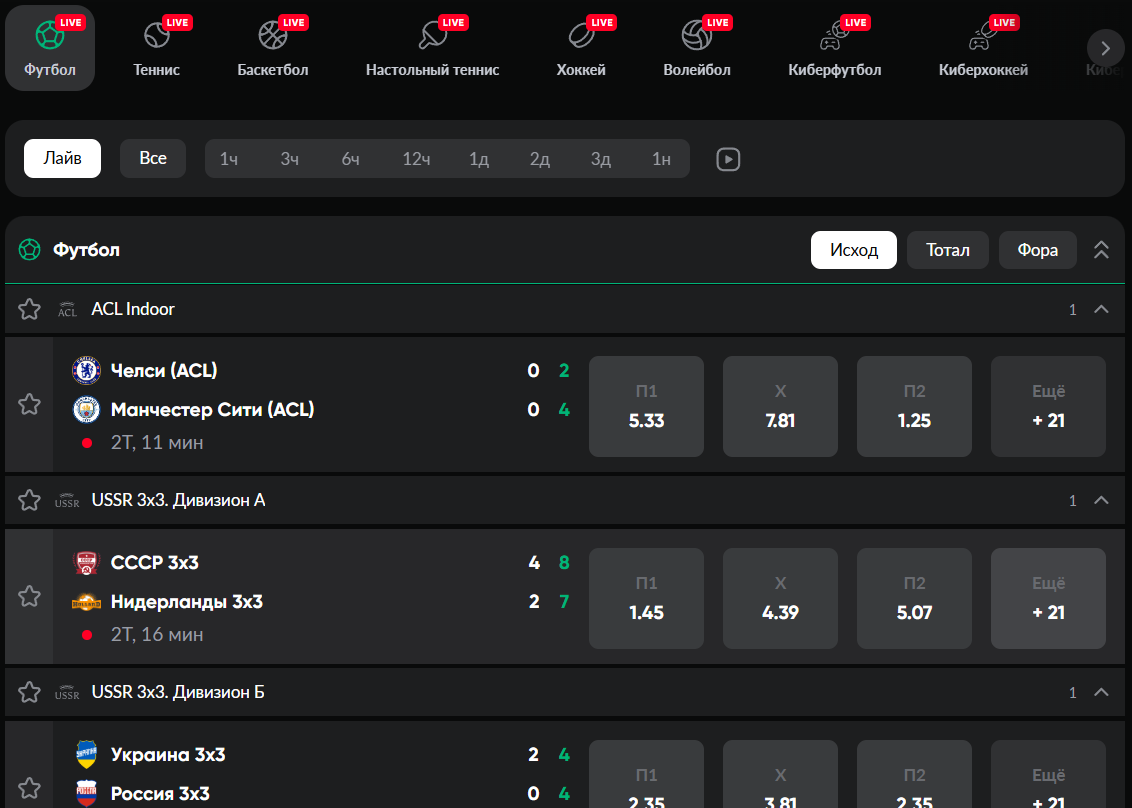The height and width of the screenshot is (808, 1132).
Task: Open the Киберфутбол sport category
Action: coord(835,48)
